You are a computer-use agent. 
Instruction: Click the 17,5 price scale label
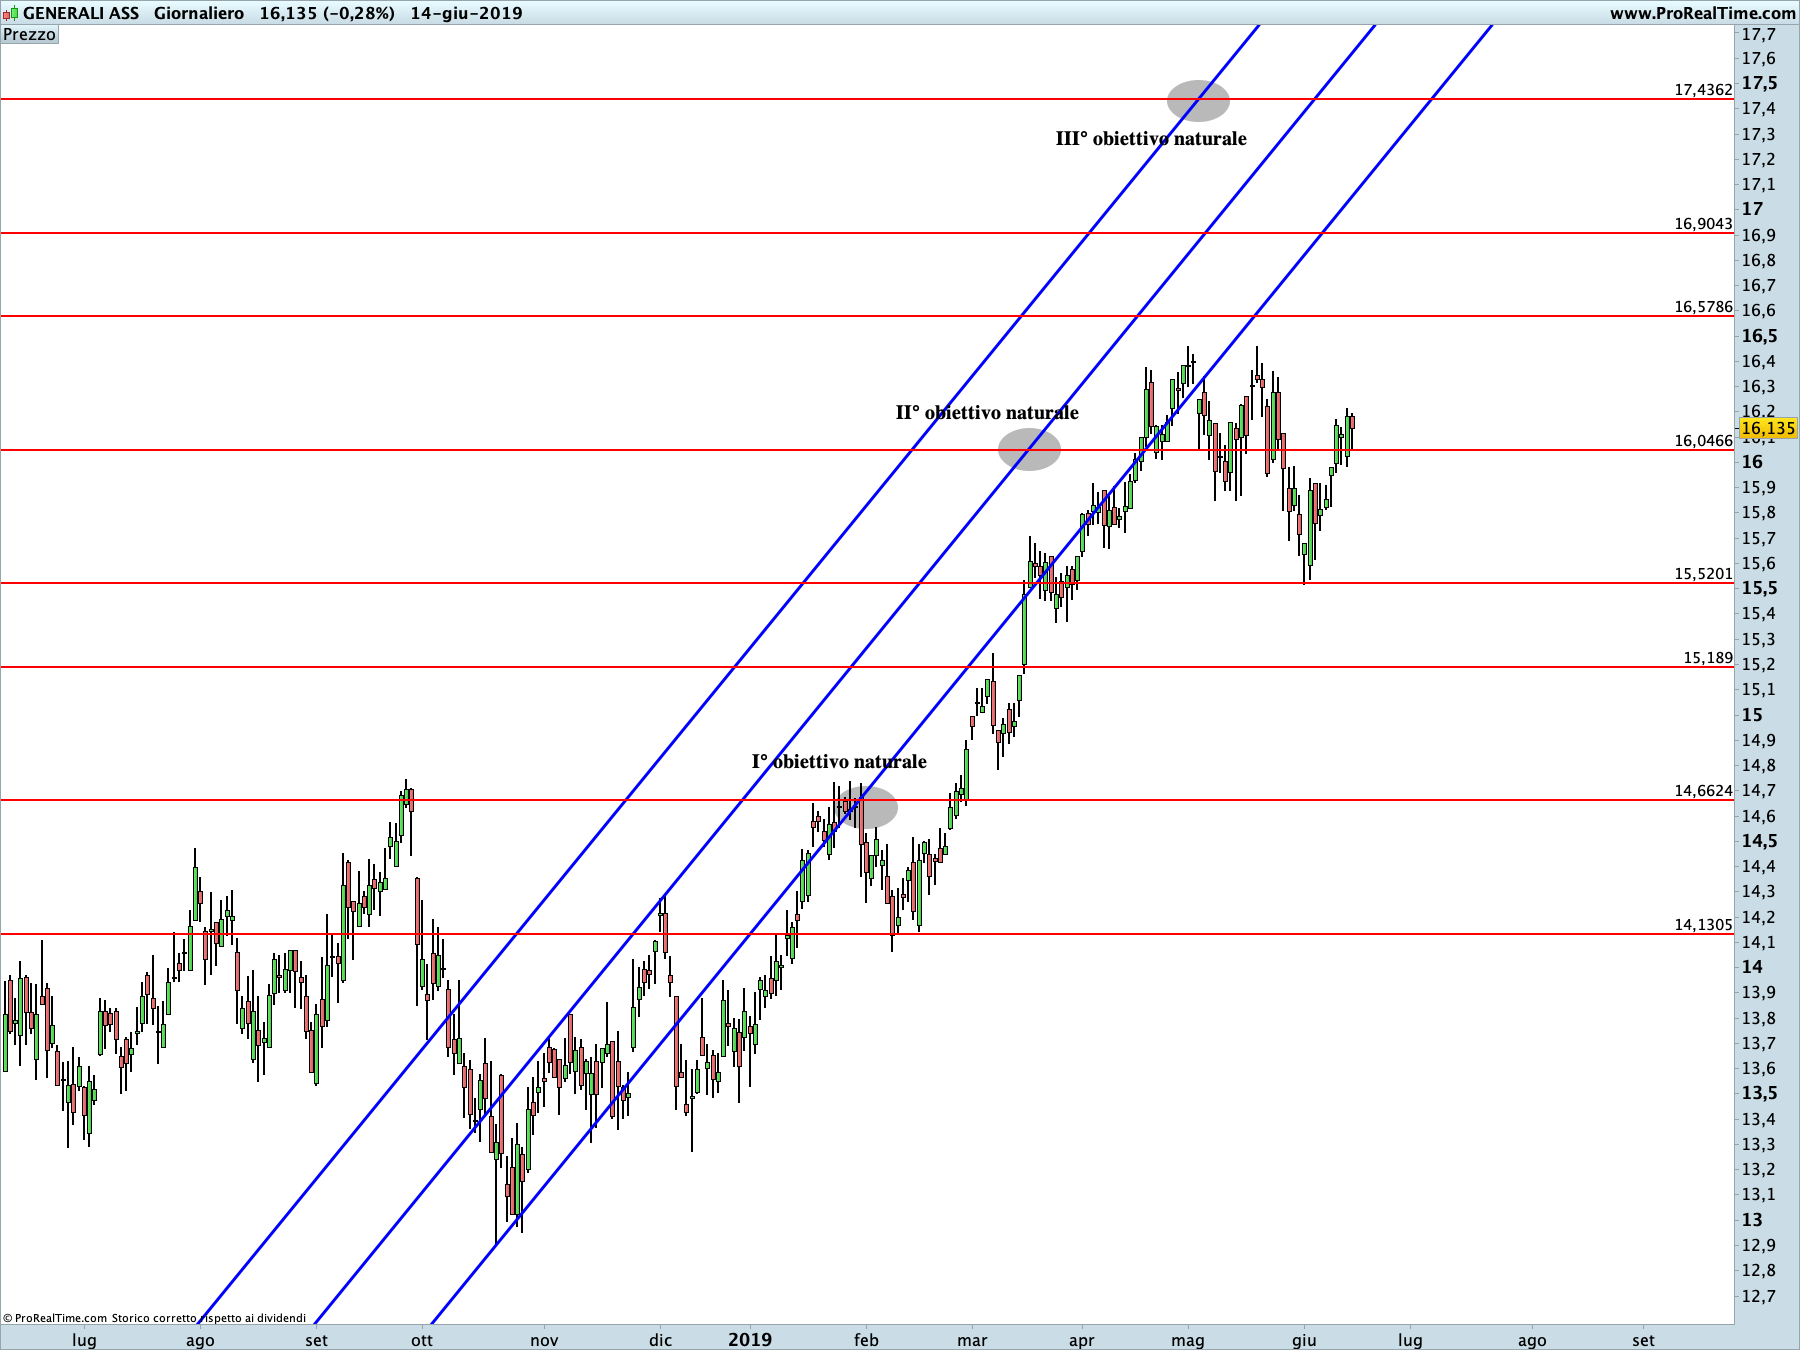pos(1760,83)
